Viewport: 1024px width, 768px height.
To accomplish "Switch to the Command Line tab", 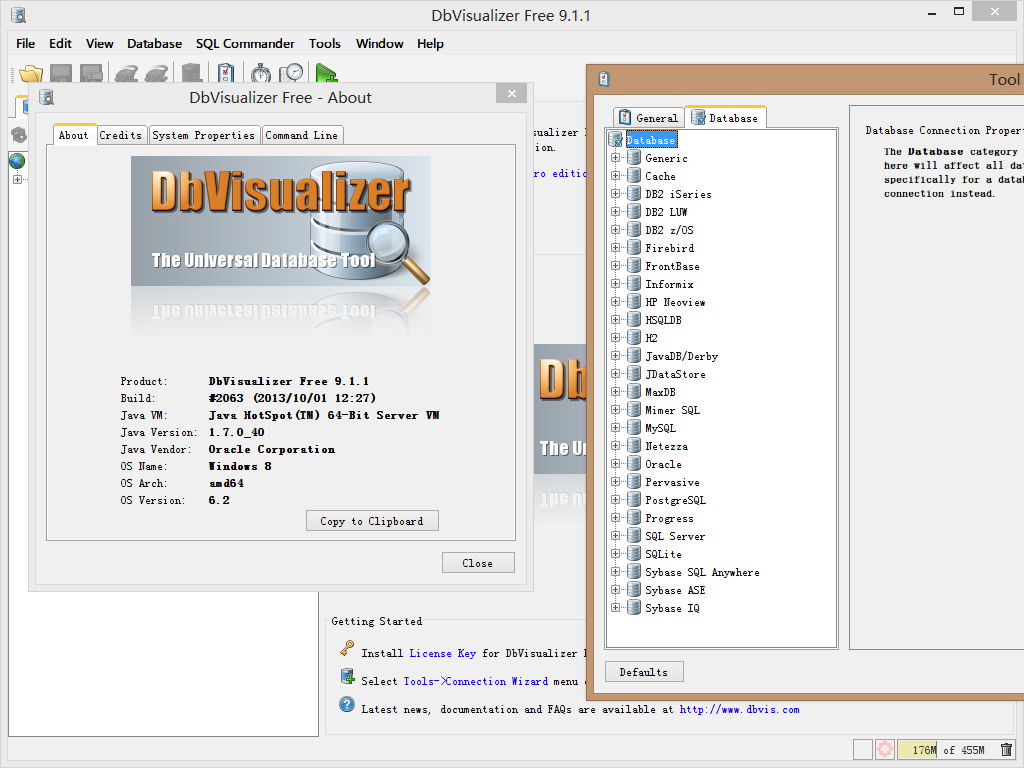I will tap(302, 135).
